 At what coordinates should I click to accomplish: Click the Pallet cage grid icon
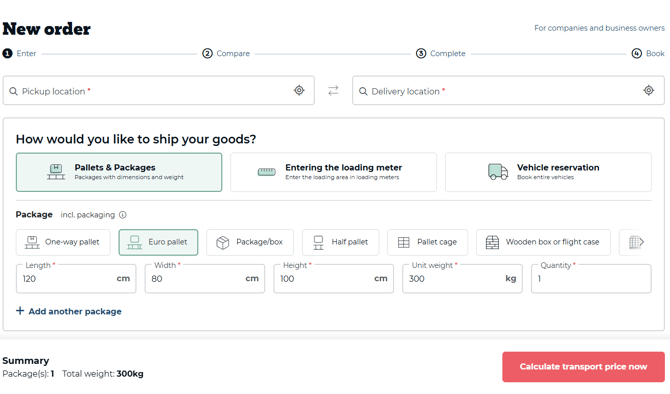coord(404,242)
